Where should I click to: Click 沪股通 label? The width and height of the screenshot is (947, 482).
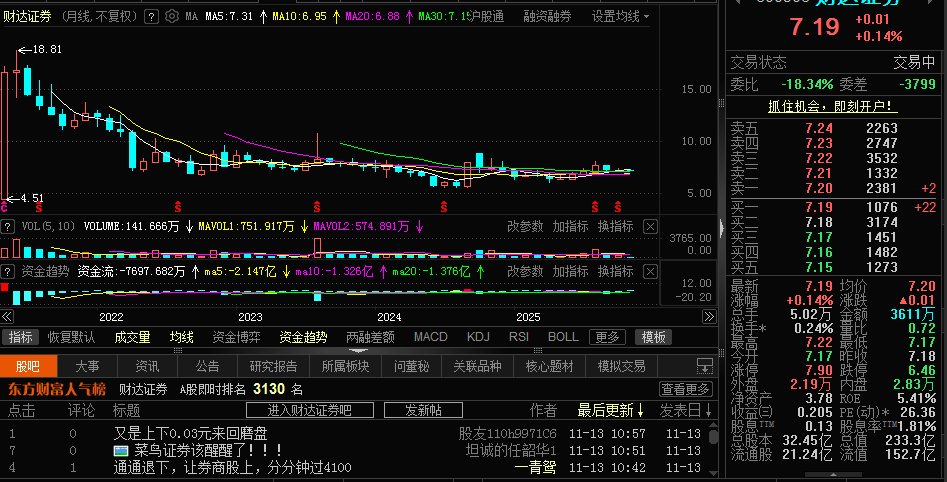point(487,16)
